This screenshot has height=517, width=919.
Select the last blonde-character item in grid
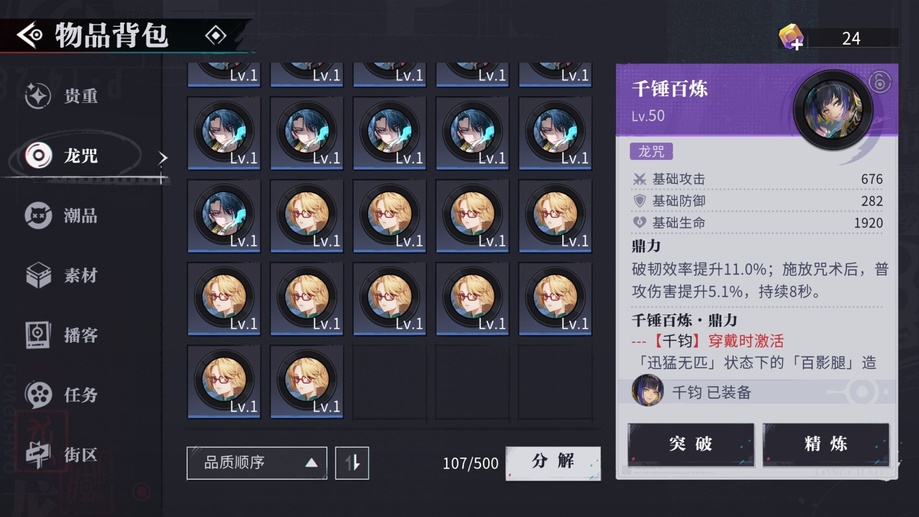(x=307, y=382)
